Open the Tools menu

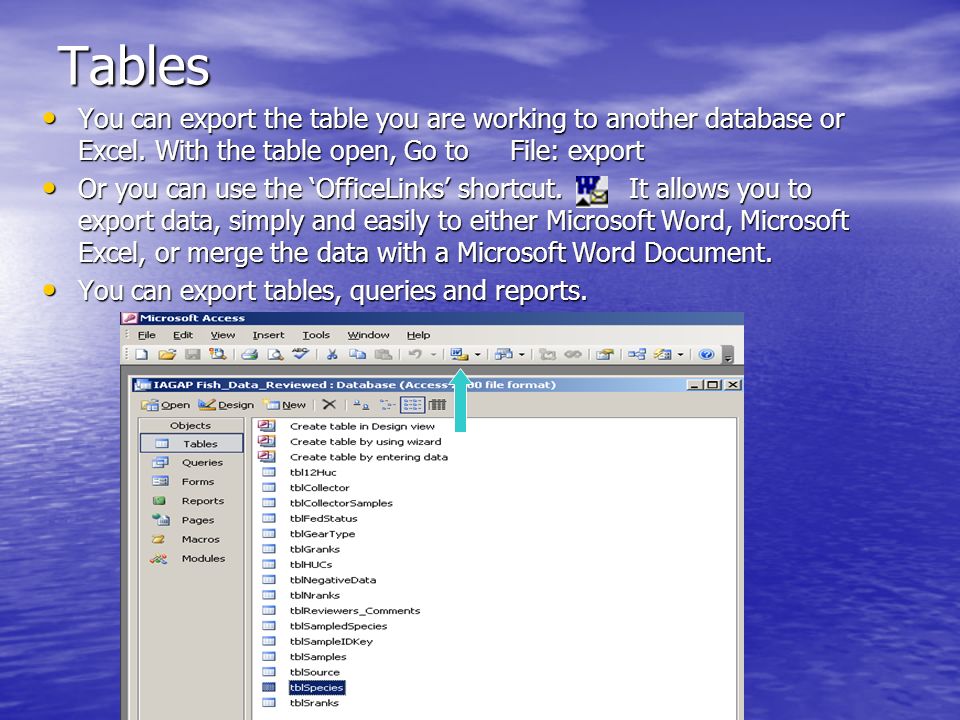(x=316, y=335)
